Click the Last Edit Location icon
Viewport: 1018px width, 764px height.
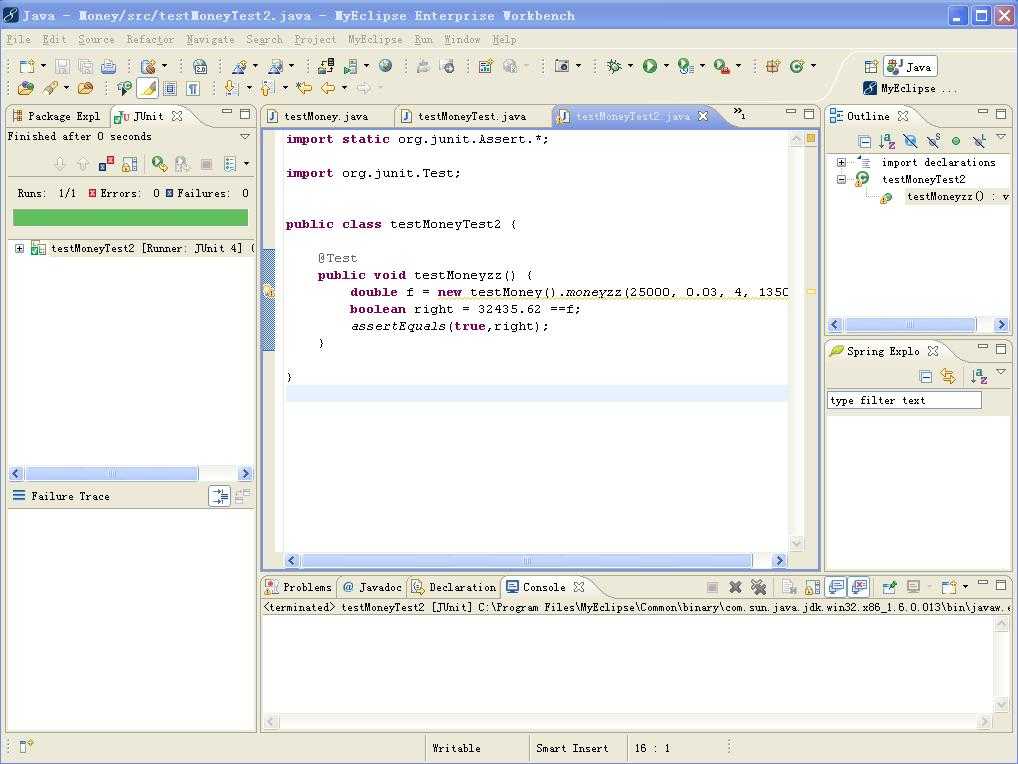pyautogui.click(x=303, y=88)
